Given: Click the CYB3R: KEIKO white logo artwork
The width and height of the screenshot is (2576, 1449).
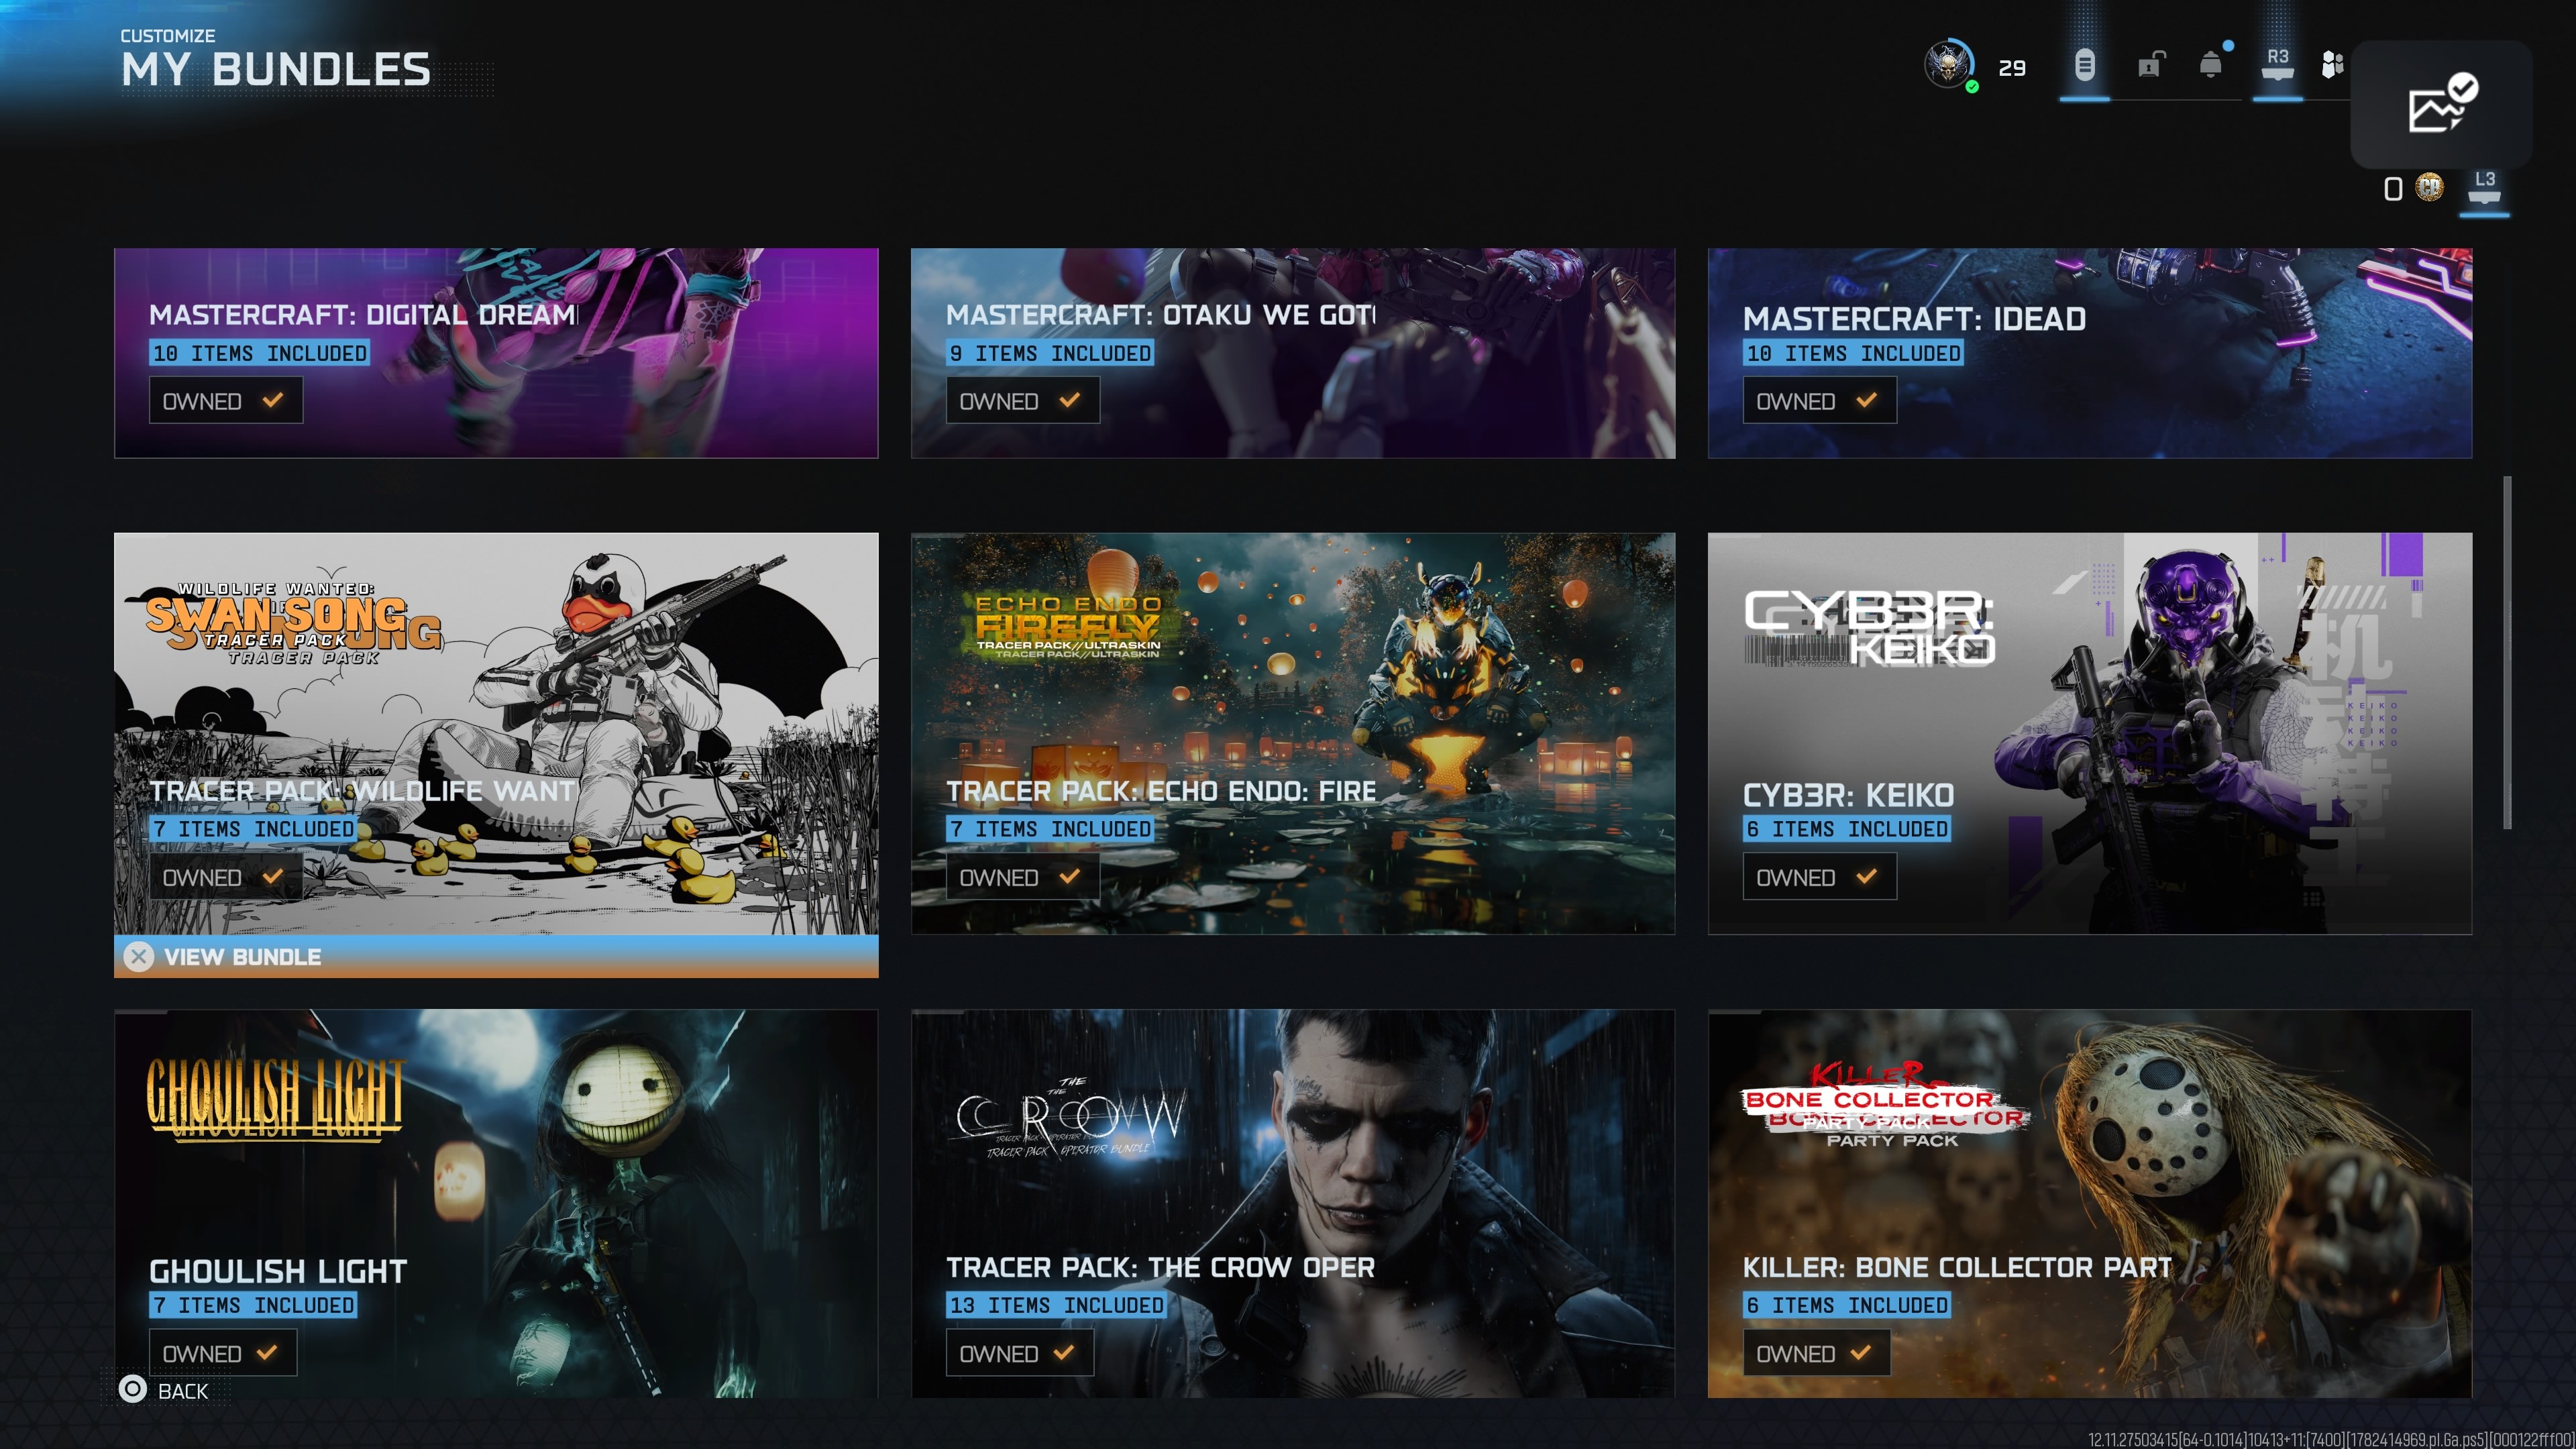Looking at the screenshot, I should point(1870,628).
